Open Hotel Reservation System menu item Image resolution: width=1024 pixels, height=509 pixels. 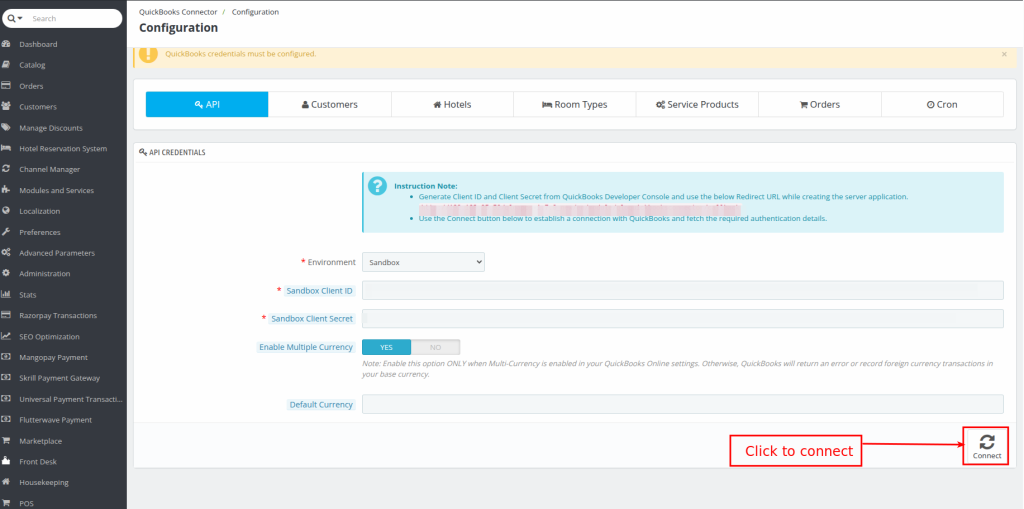63,148
